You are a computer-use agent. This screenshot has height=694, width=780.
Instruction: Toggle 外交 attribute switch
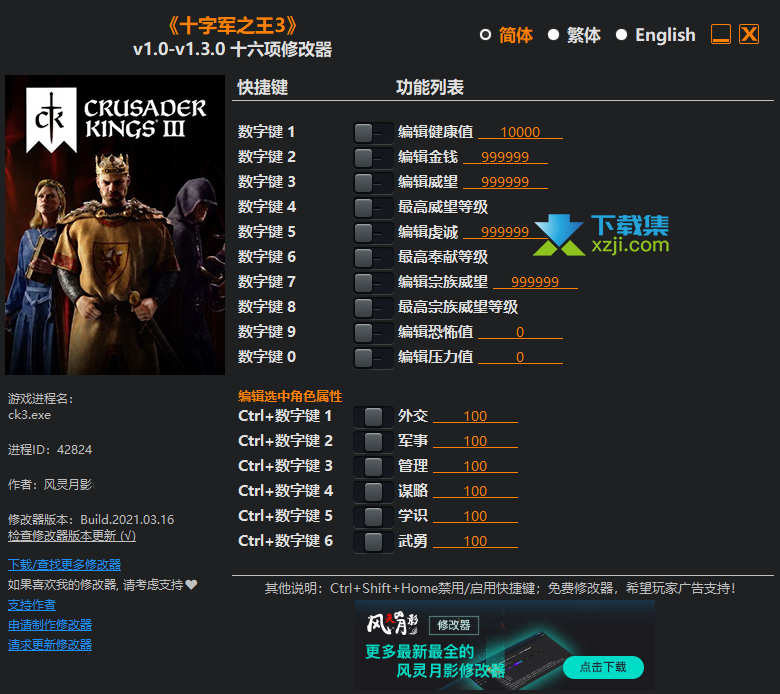pyautogui.click(x=373, y=417)
